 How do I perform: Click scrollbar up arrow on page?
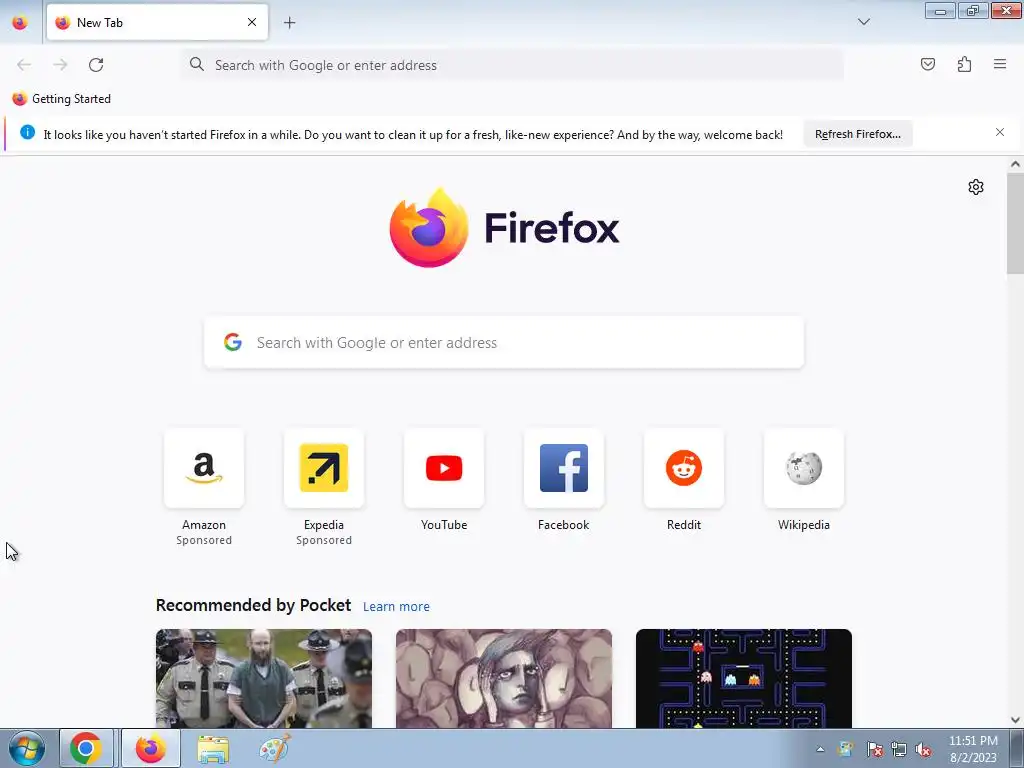(x=1015, y=165)
